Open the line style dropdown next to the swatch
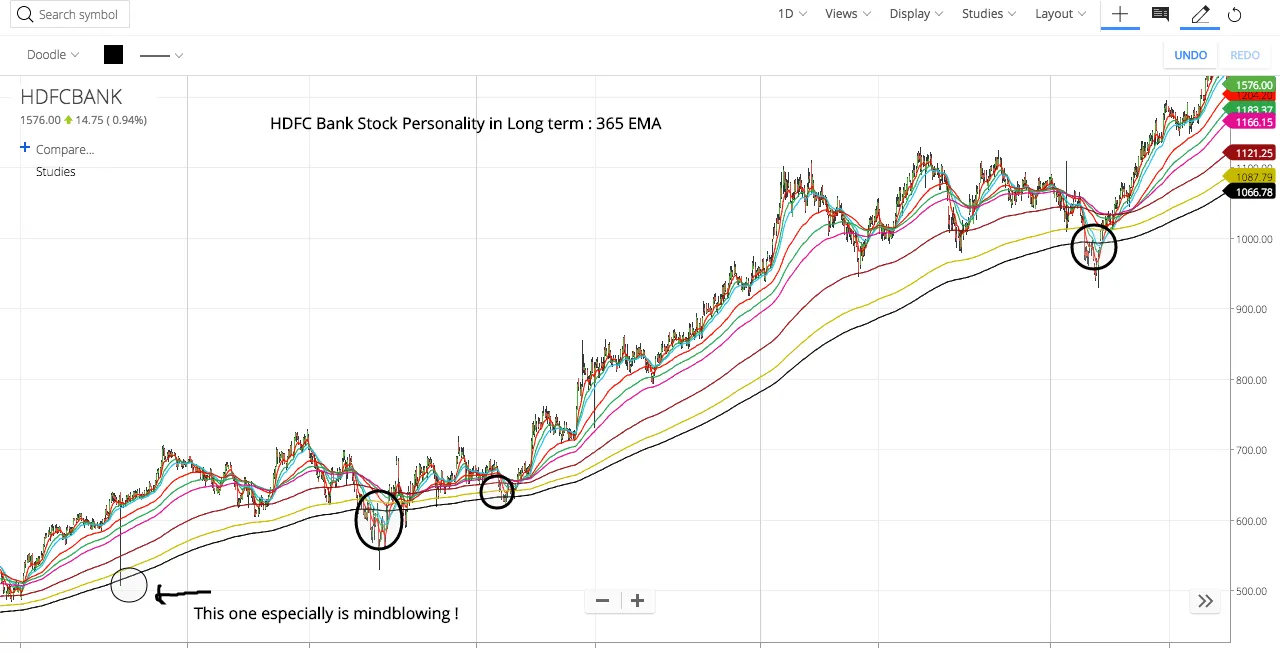1280x652 pixels. 161,55
